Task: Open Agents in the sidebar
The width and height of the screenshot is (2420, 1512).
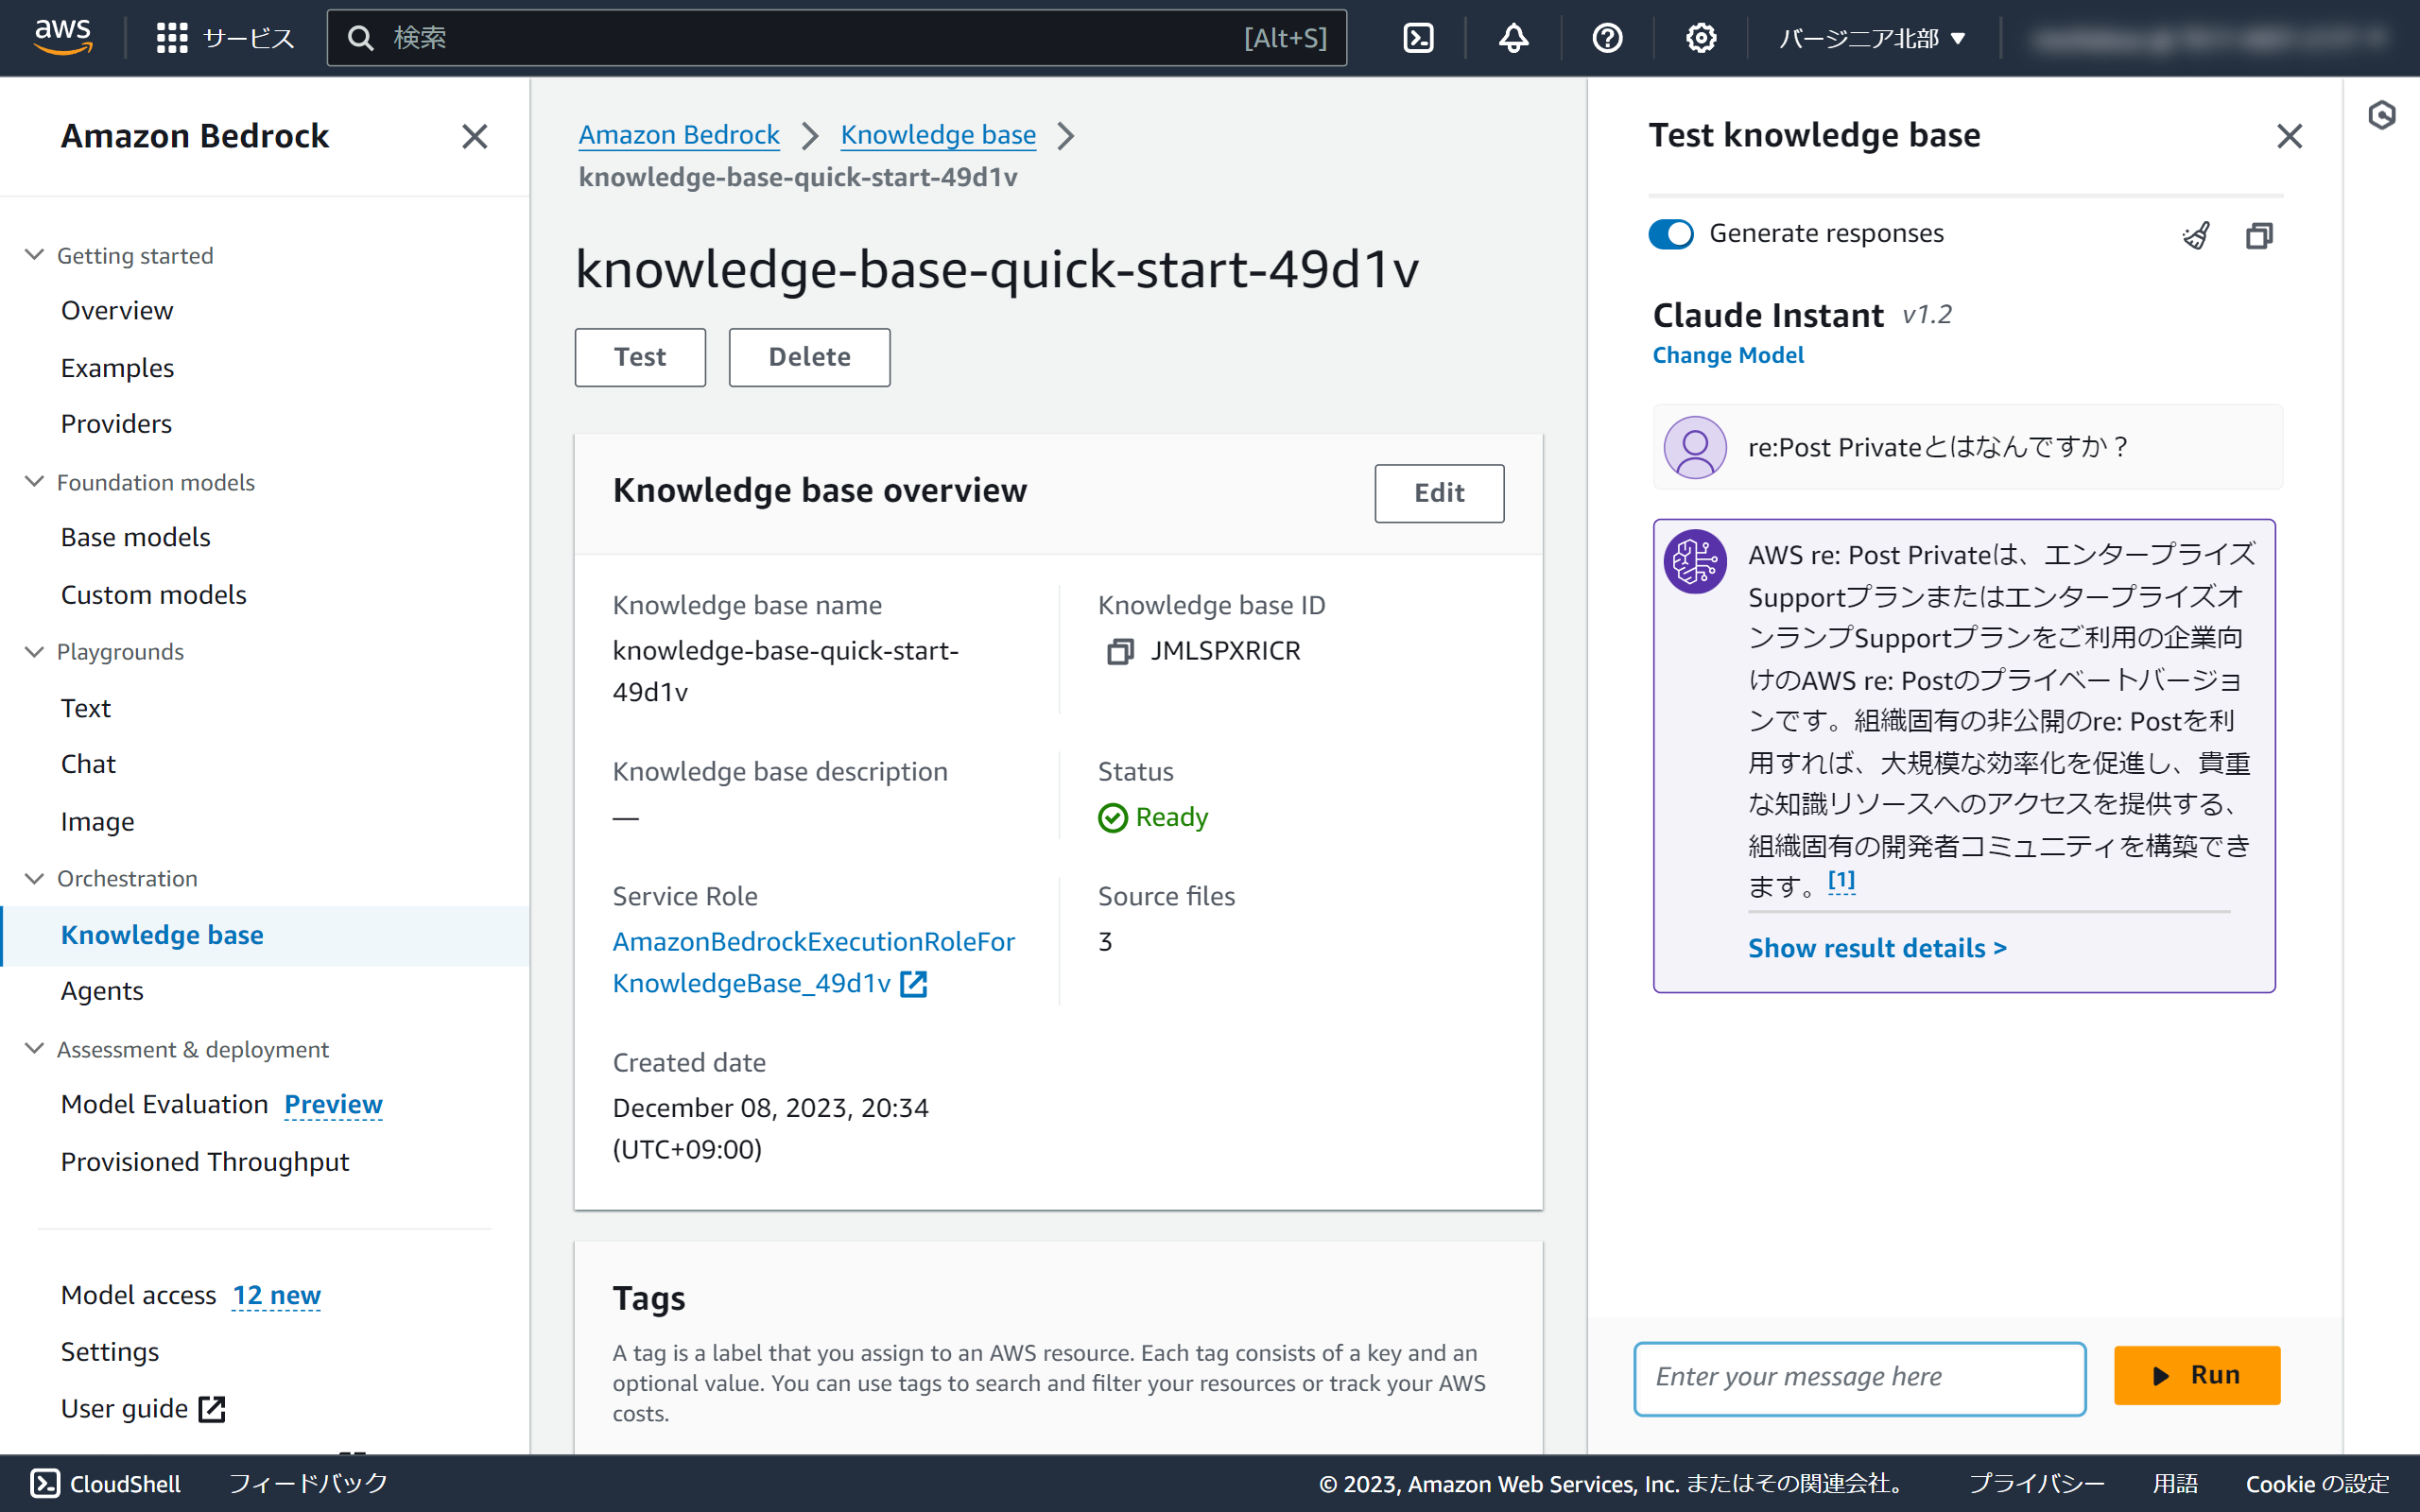Action: point(102,990)
